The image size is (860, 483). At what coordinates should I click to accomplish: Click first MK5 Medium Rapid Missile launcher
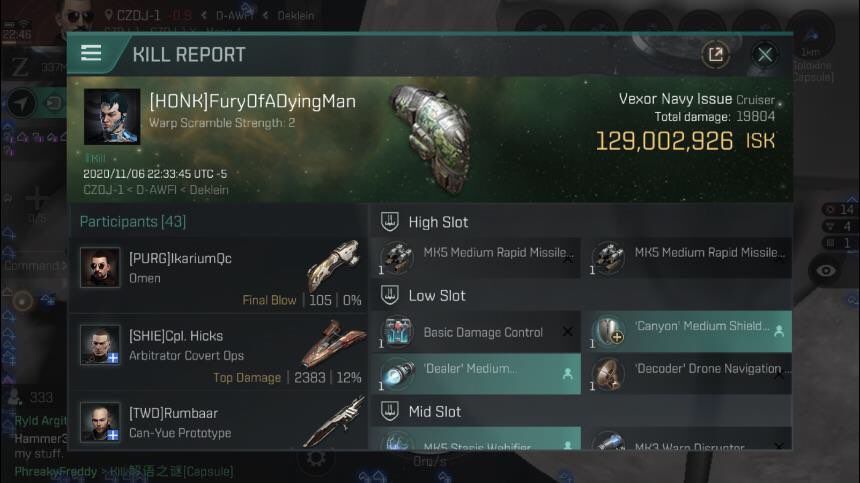pos(476,258)
